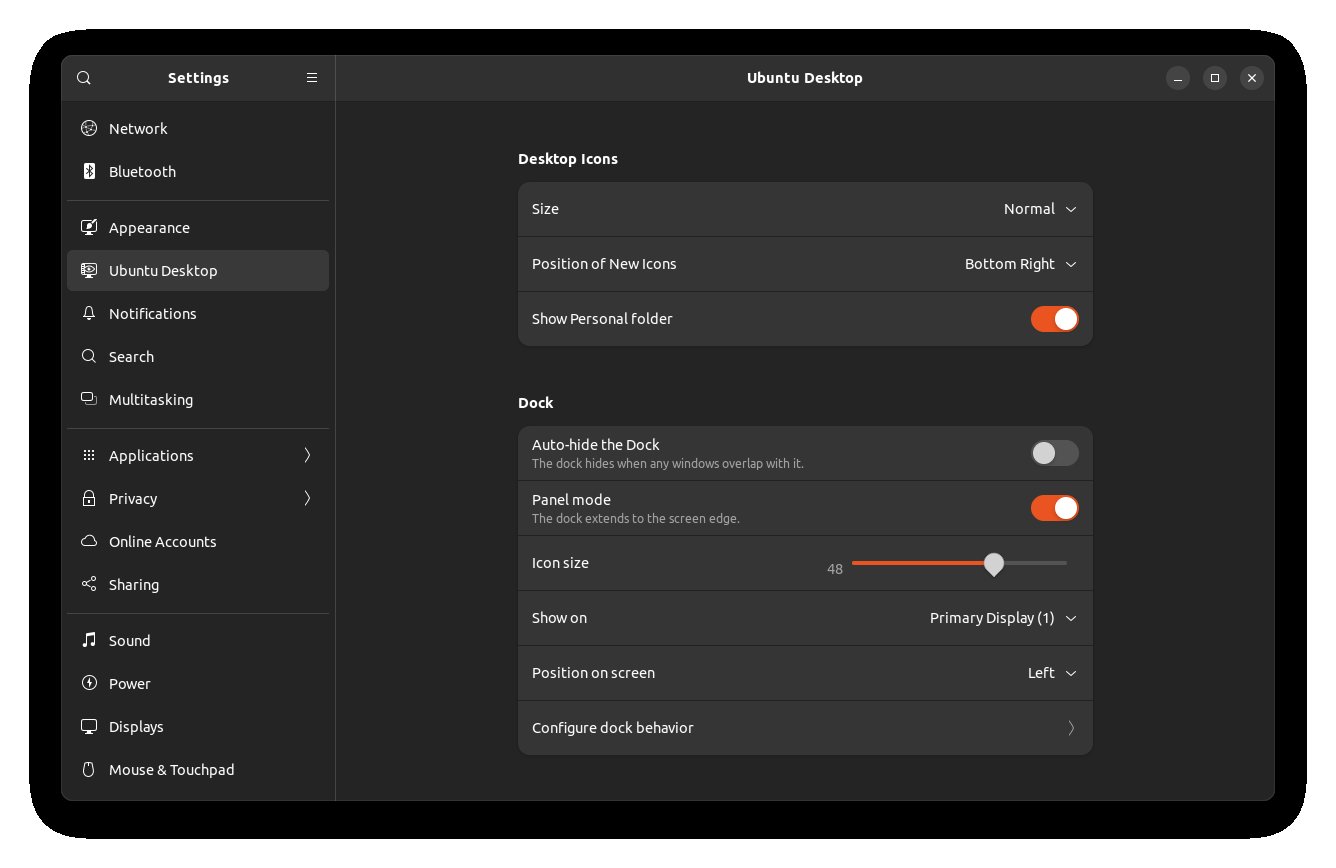Close the Settings window
The width and height of the screenshot is (1336, 868).
[1252, 78]
